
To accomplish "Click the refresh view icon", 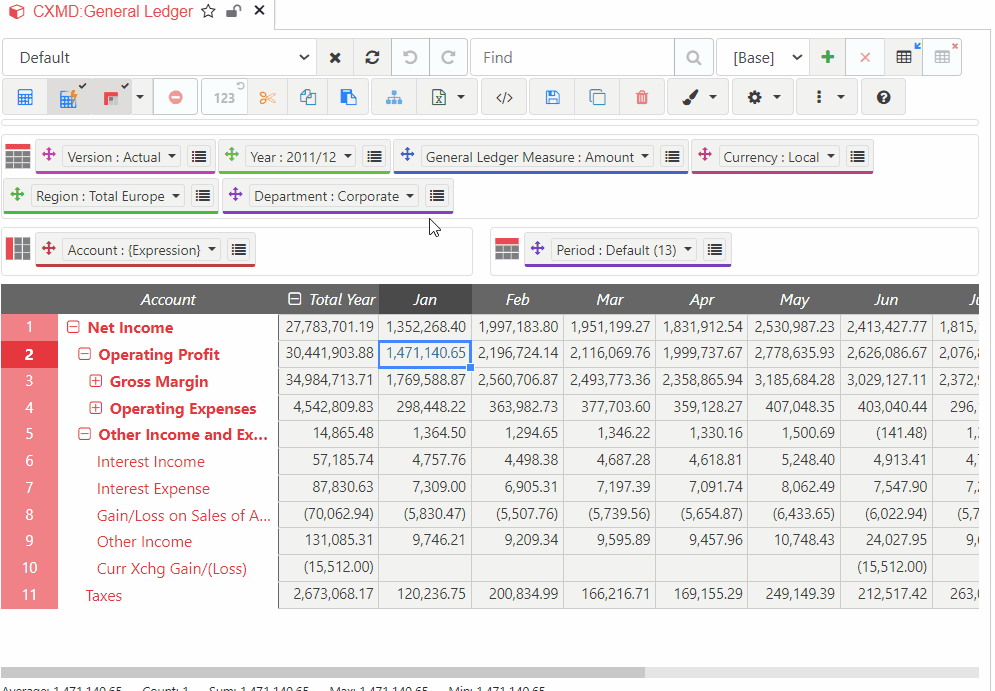I will pyautogui.click(x=372, y=58).
